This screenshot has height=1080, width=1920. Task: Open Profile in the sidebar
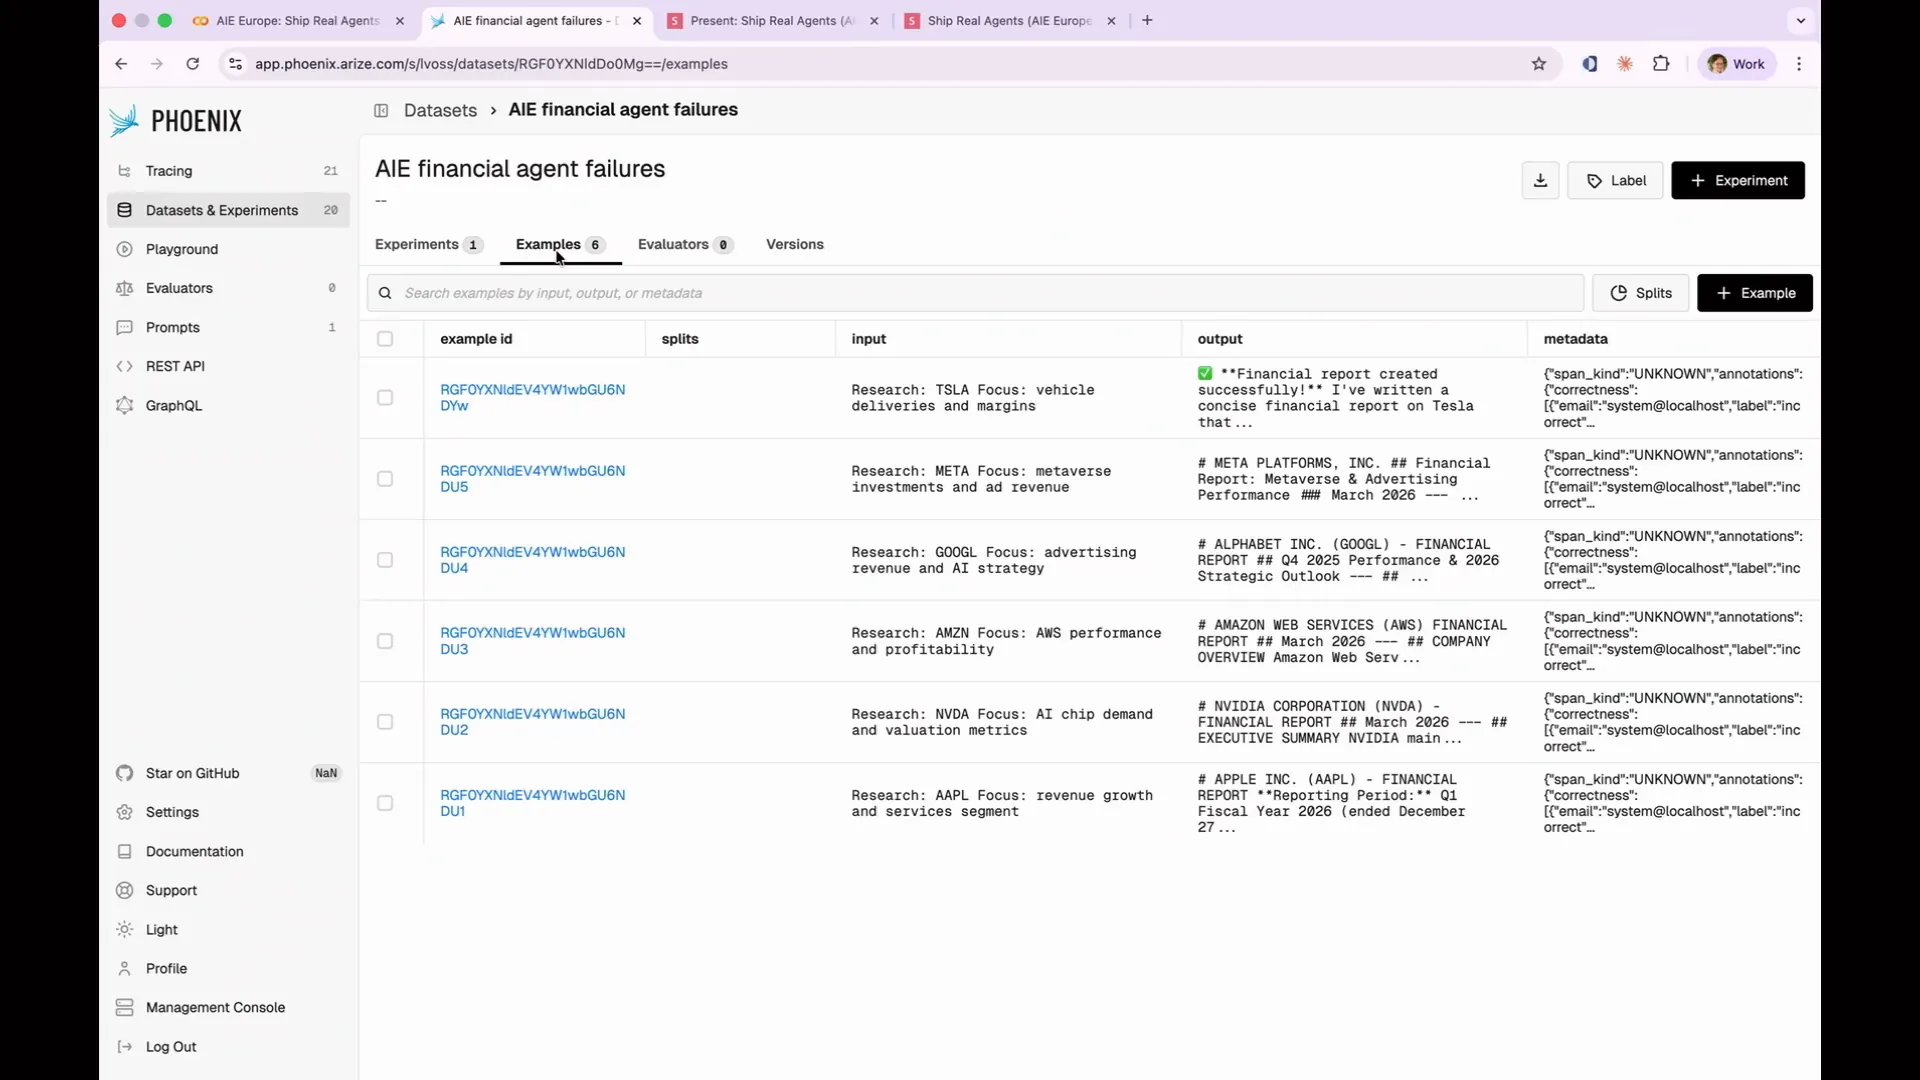[x=228, y=968]
